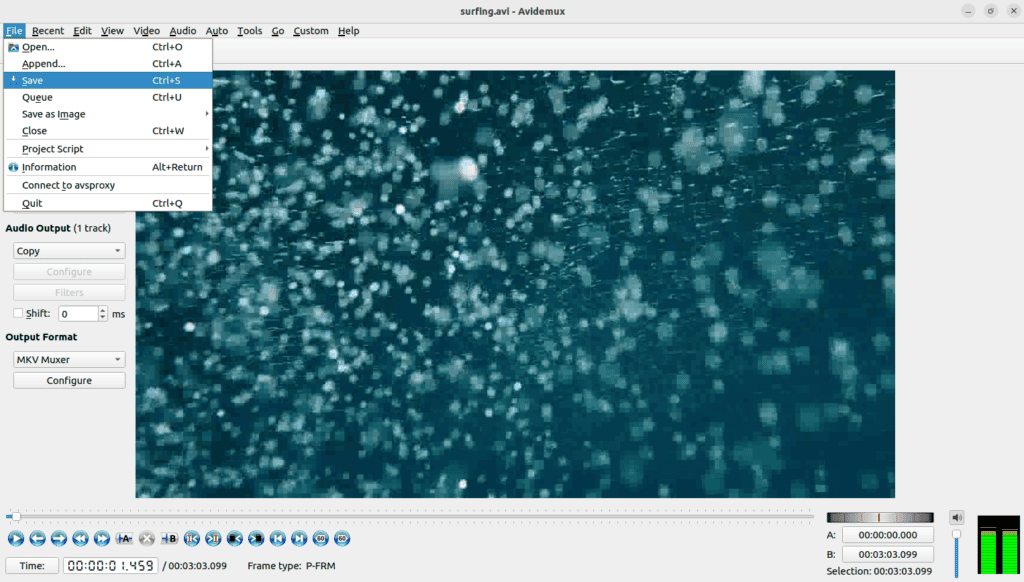Jump to next keyframe (double right arrow)
Viewport: 1024px width, 582px height.
pos(102,539)
